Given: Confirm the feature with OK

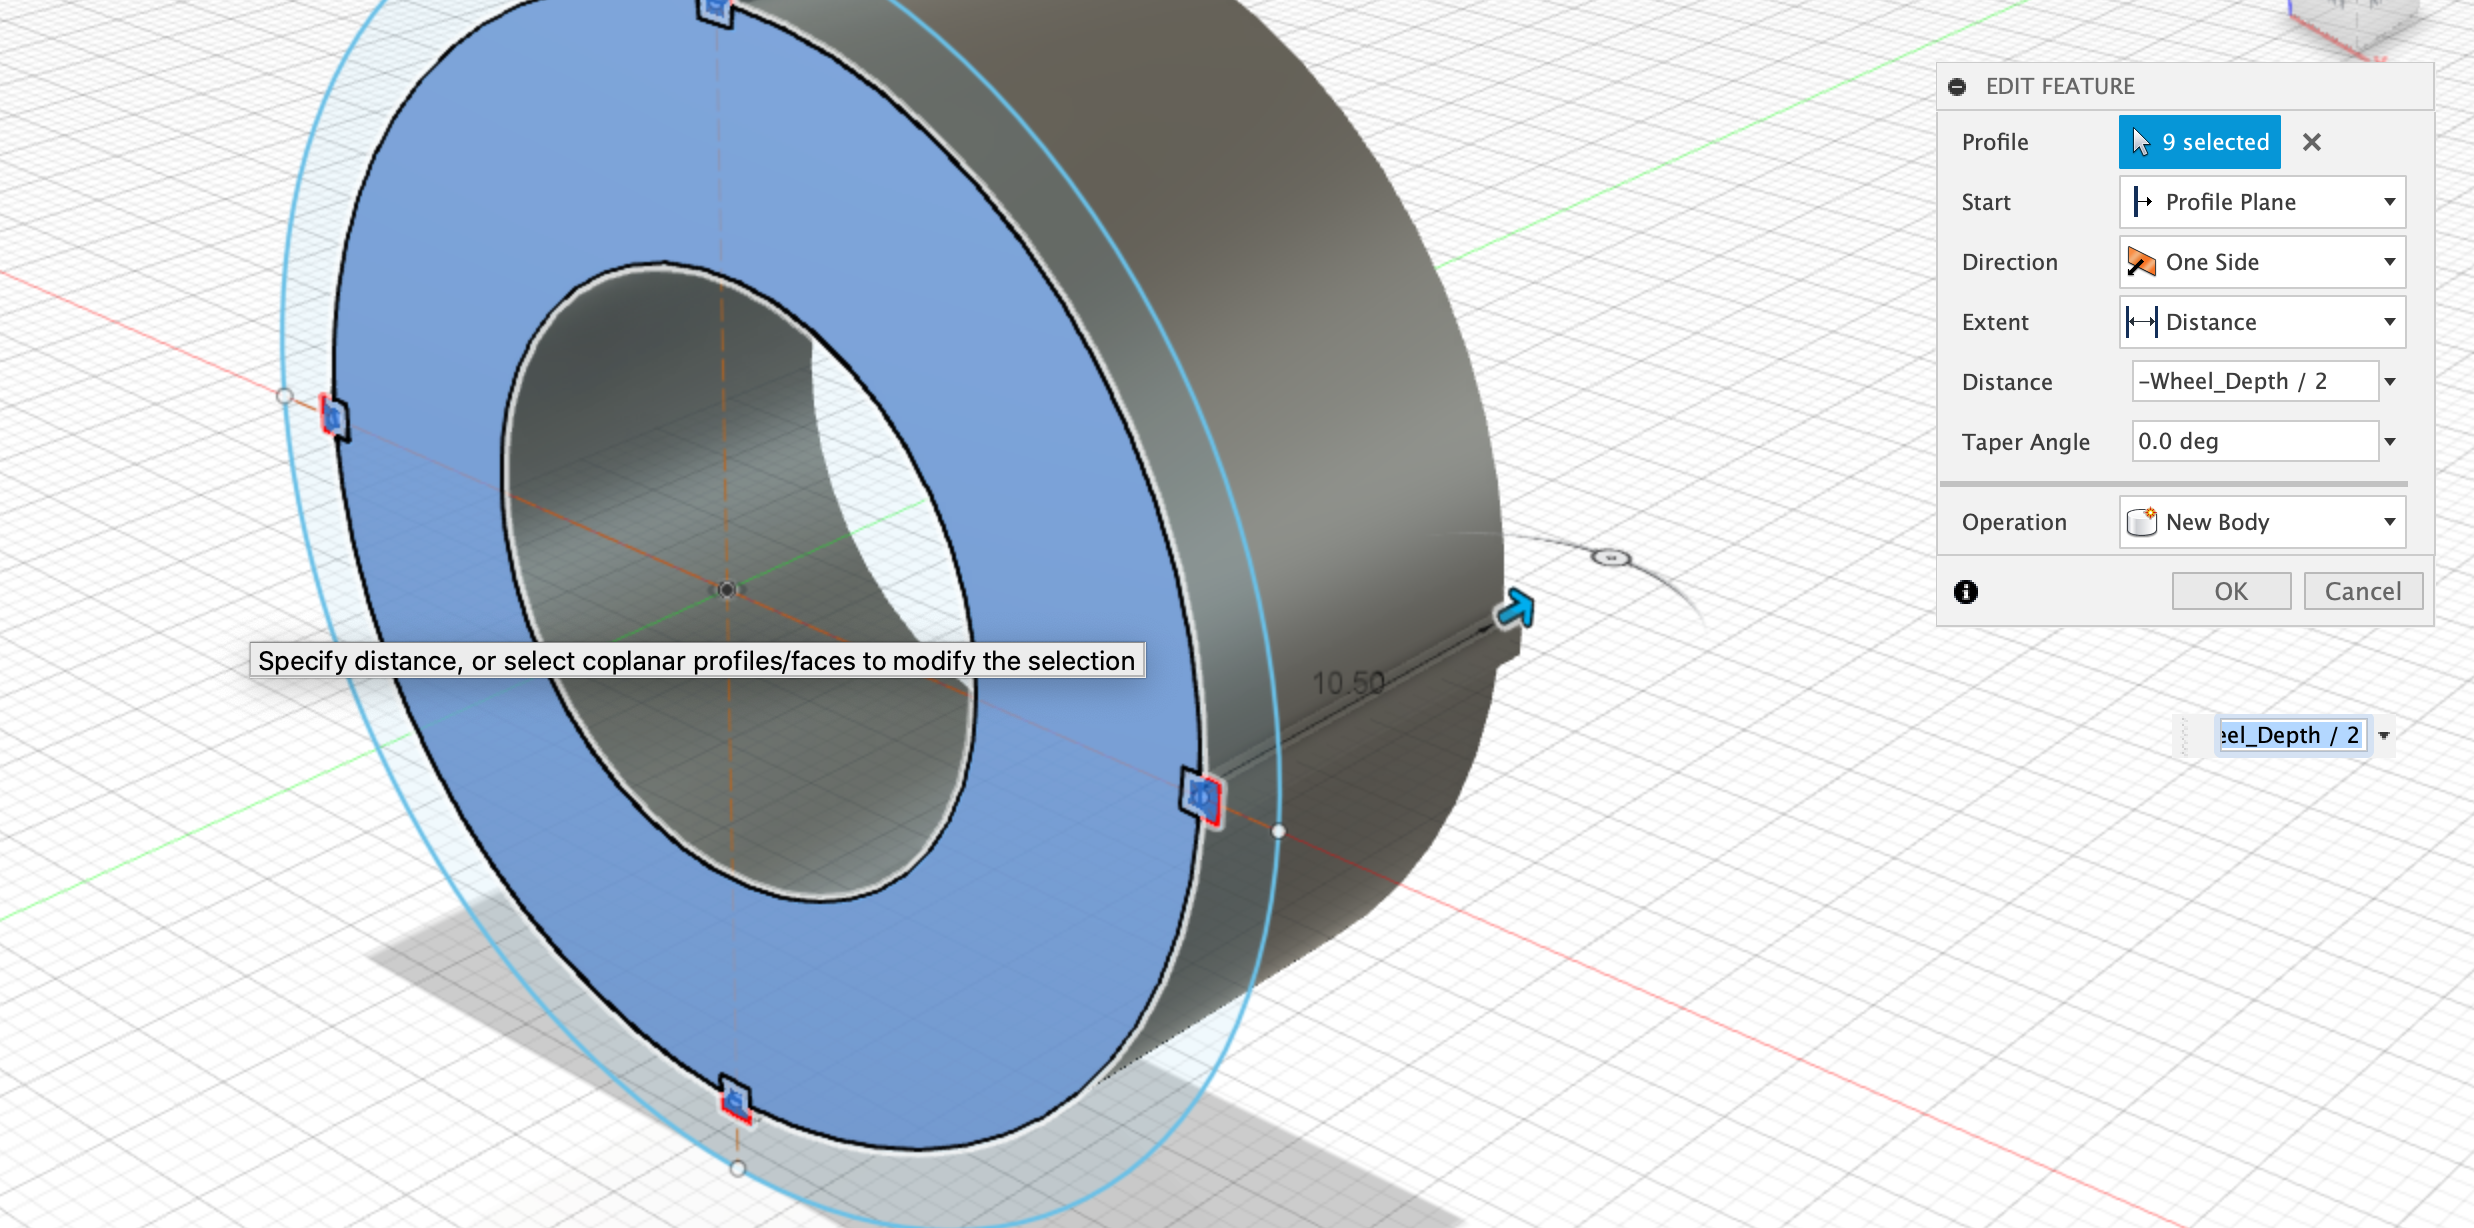Looking at the screenshot, I should (2231, 591).
